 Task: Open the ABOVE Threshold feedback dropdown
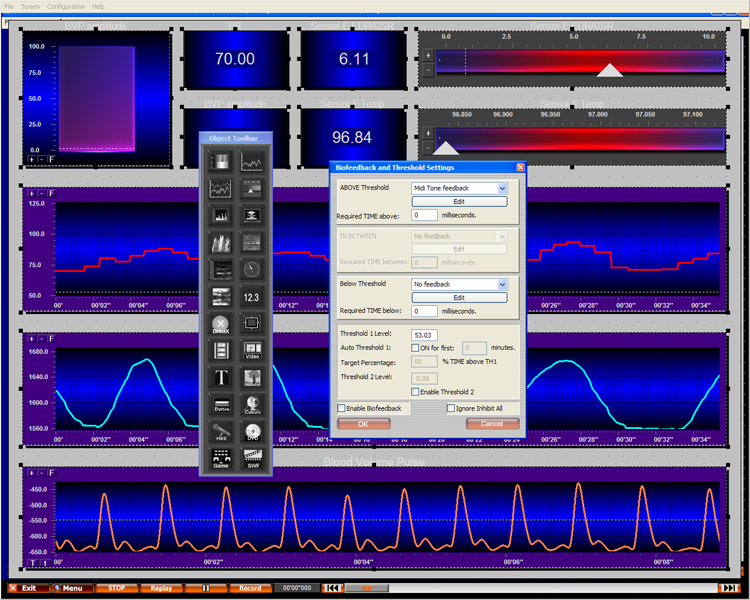(x=502, y=188)
